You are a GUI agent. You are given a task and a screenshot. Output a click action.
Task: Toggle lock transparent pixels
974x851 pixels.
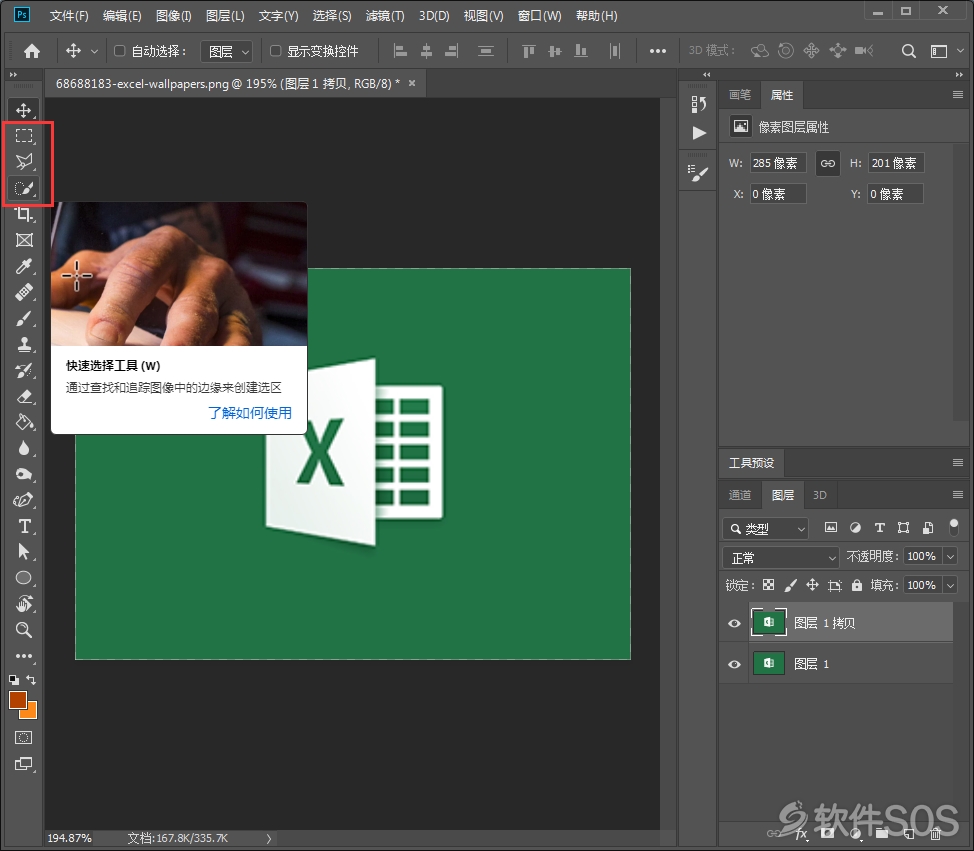pyautogui.click(x=768, y=585)
